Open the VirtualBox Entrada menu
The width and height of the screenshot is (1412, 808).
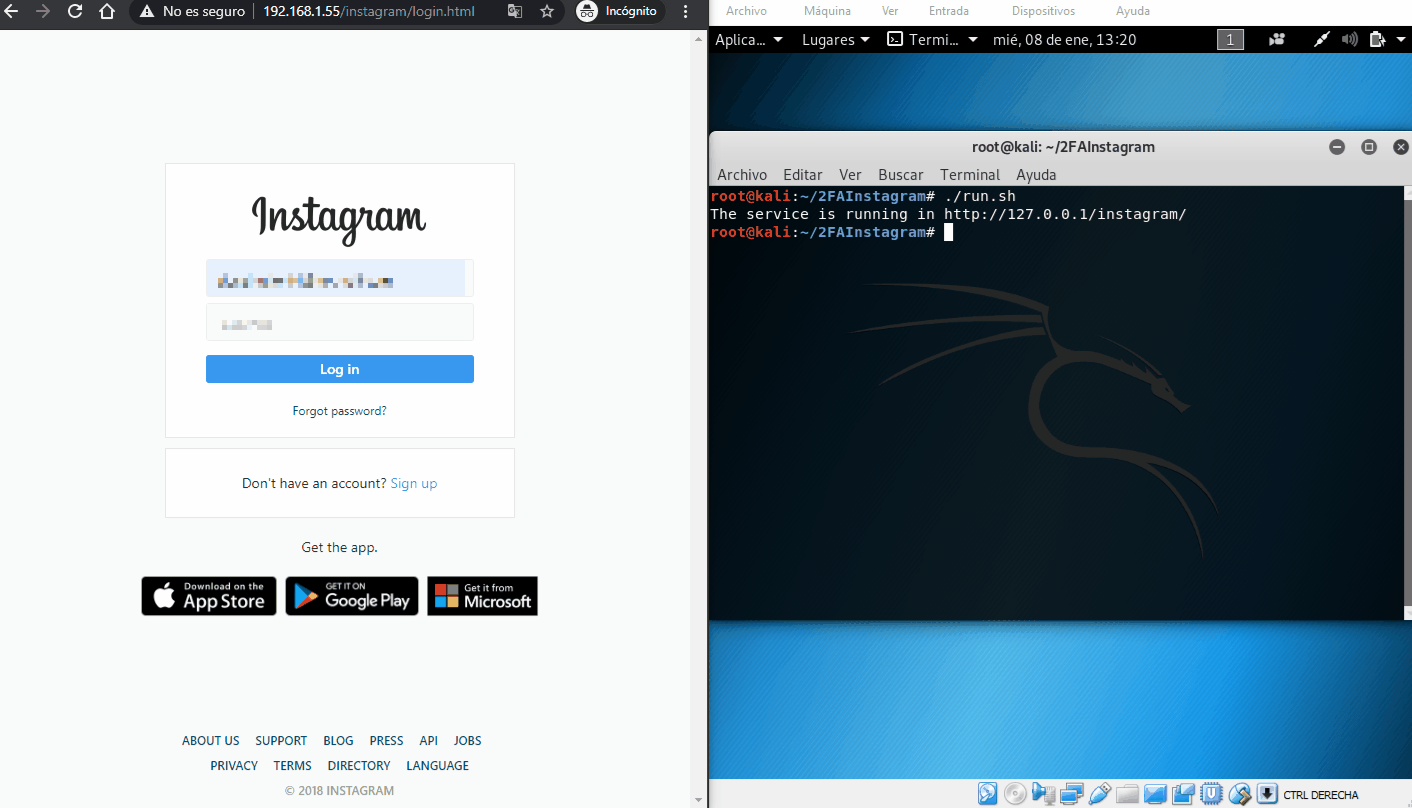(949, 11)
